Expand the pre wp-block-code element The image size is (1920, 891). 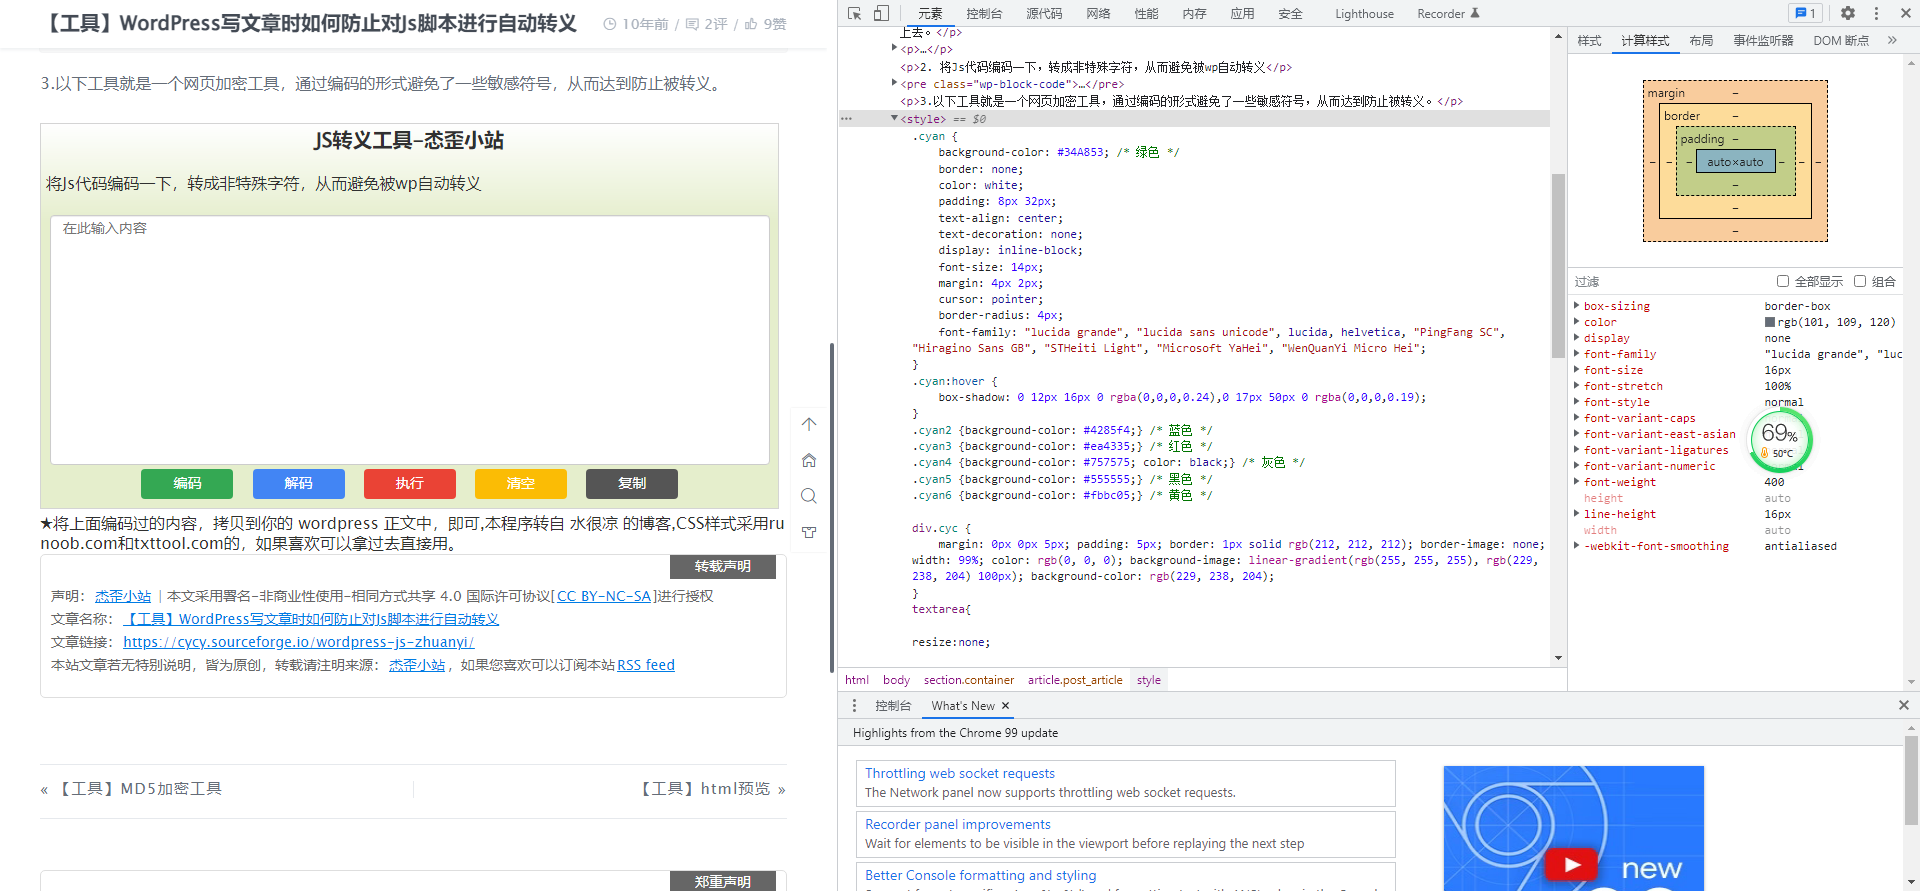tap(894, 84)
